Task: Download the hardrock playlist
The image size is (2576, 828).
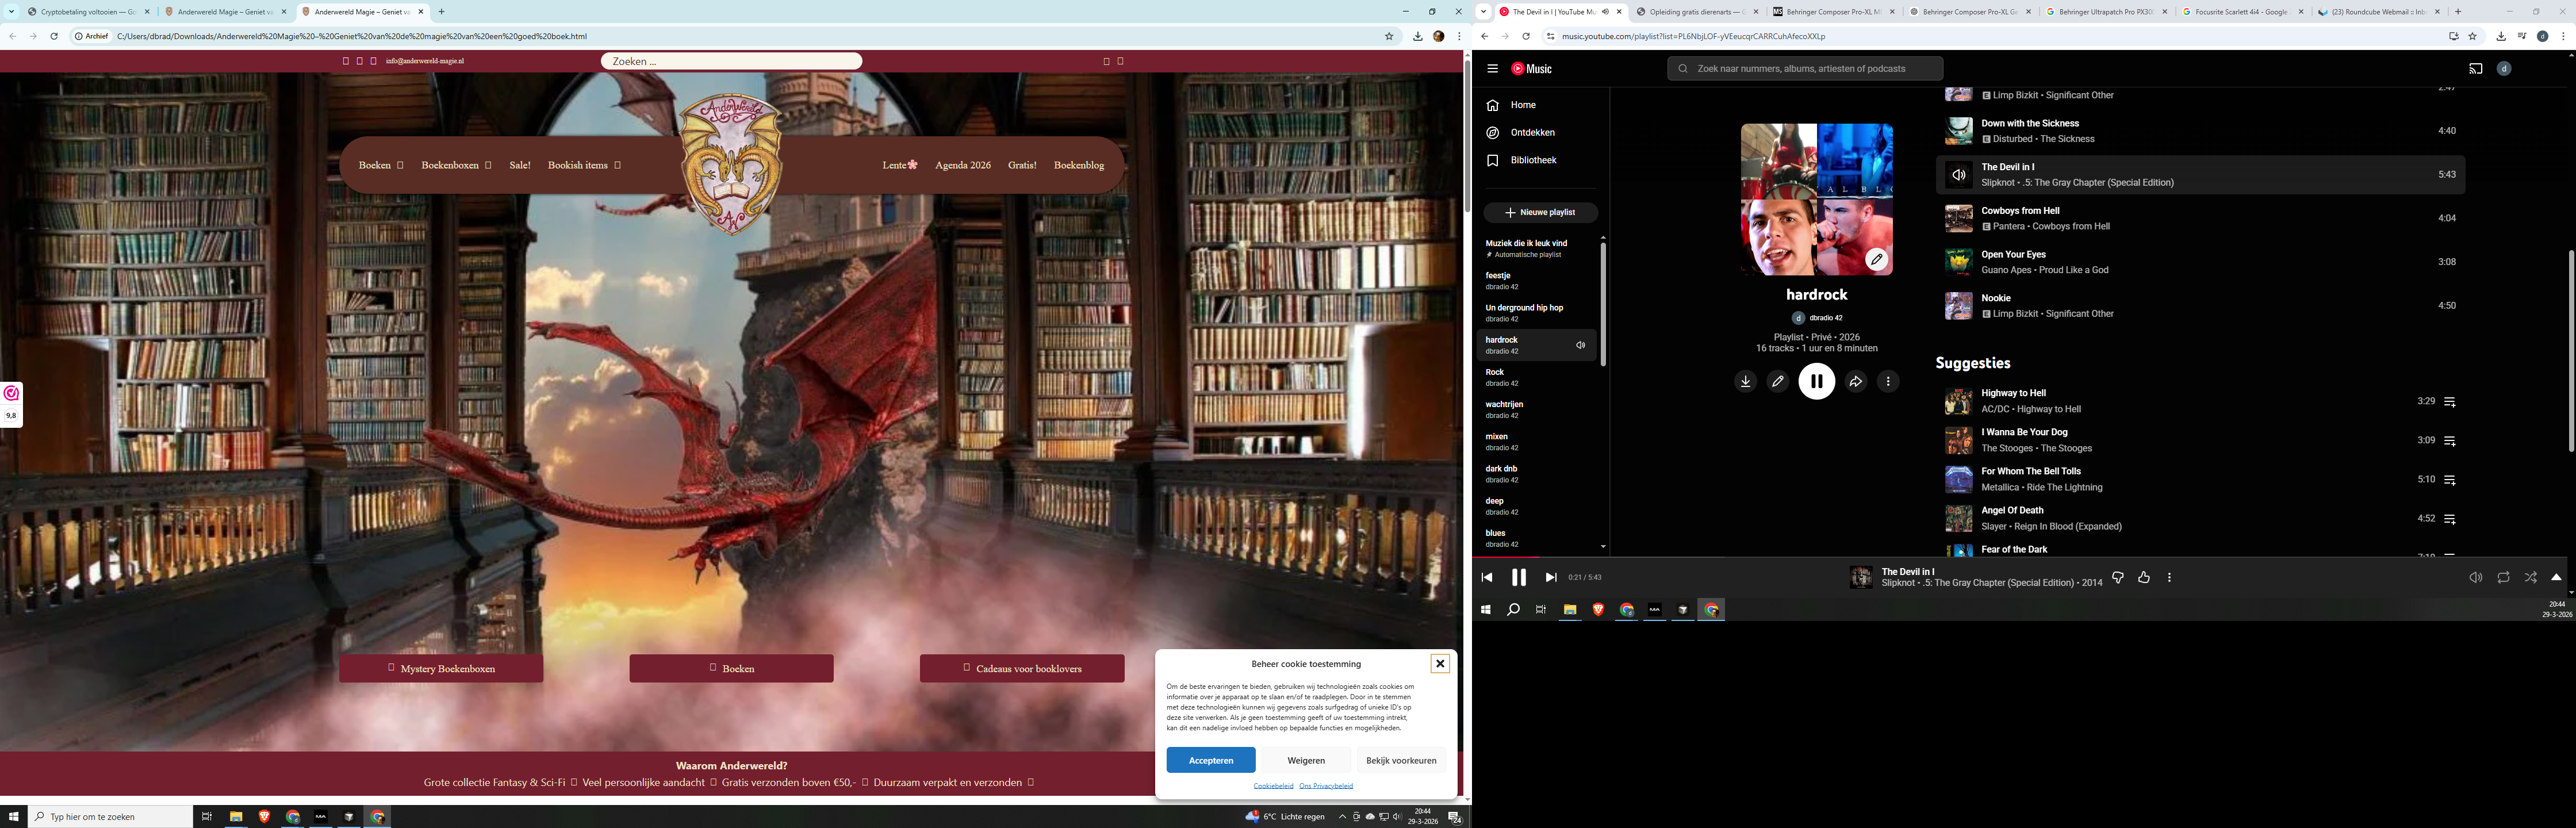Action: pyautogui.click(x=1745, y=381)
